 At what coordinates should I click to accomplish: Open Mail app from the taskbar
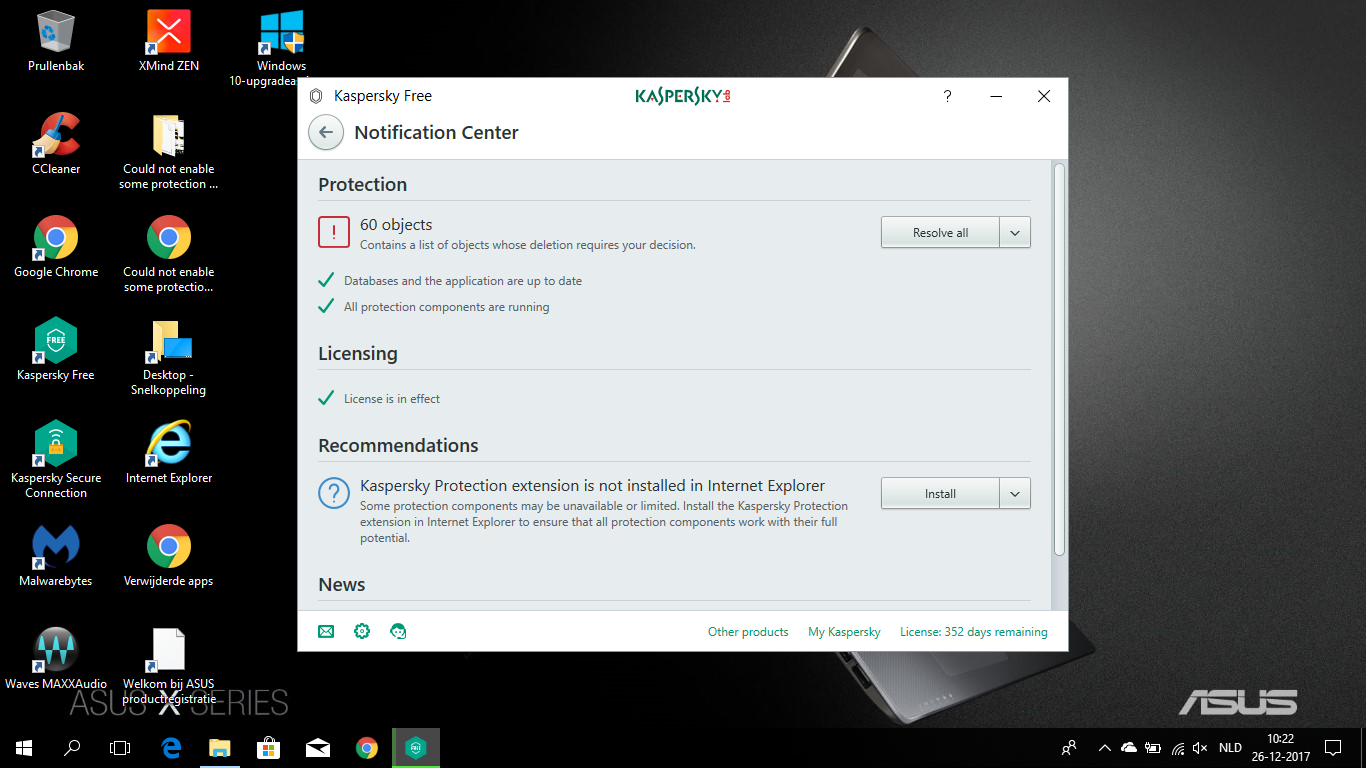pos(318,747)
